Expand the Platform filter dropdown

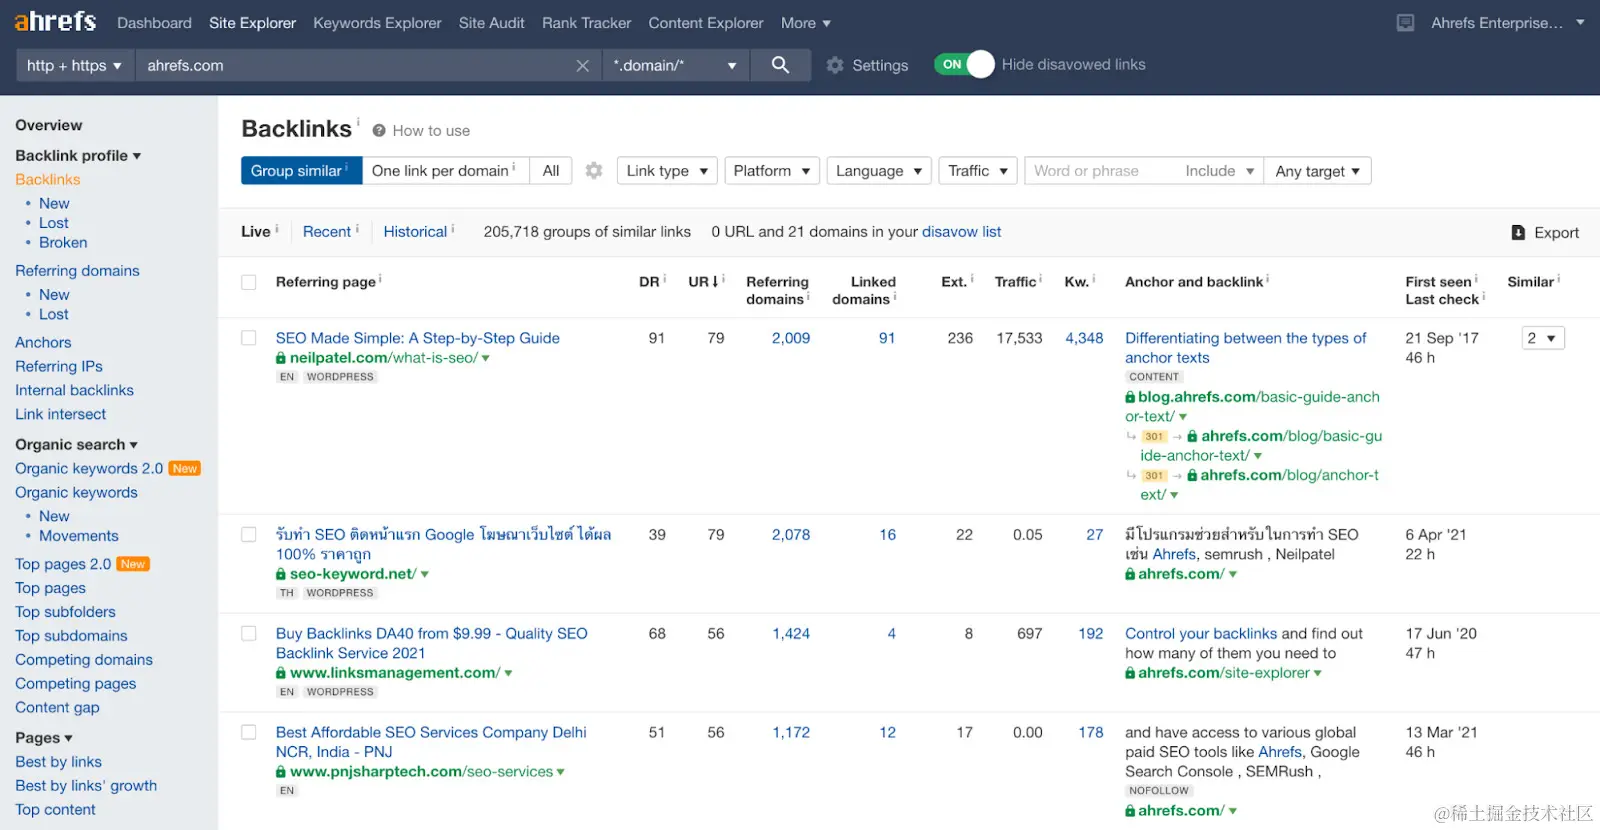click(771, 171)
